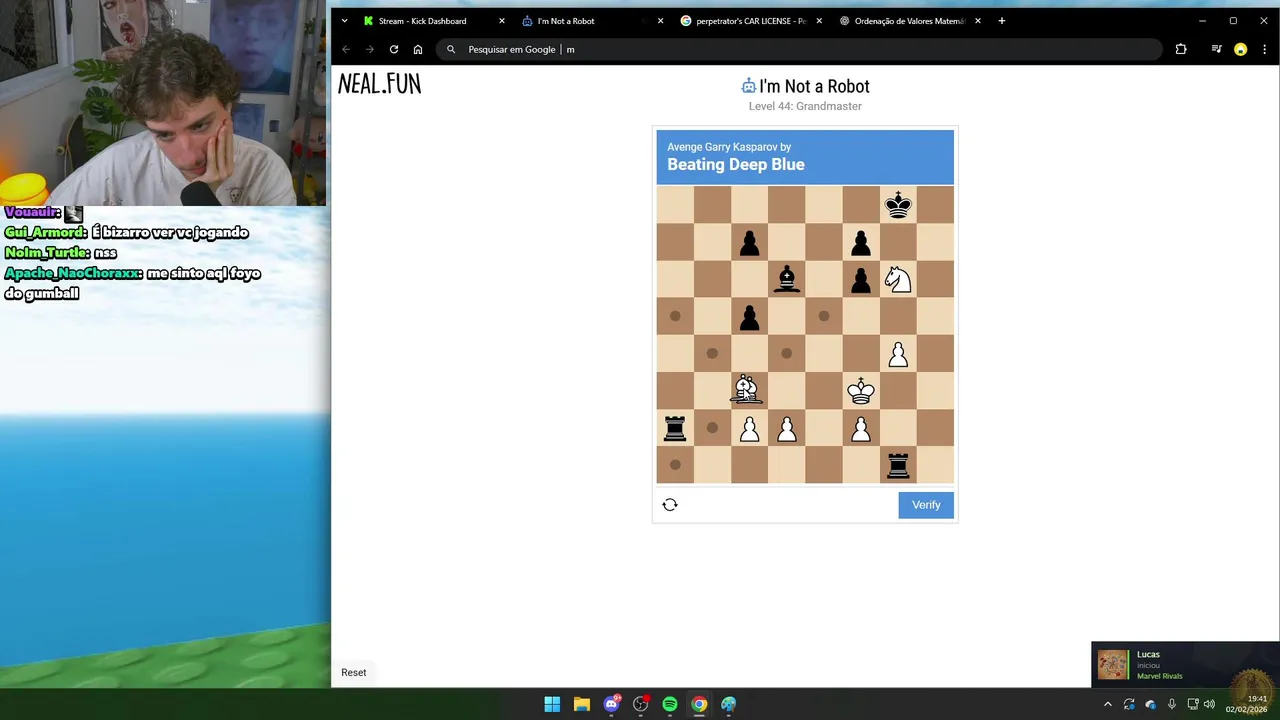Screen dimensions: 1280x720
Task: Move bishop to the dot diagonally up-left of it
Action: point(712,353)
